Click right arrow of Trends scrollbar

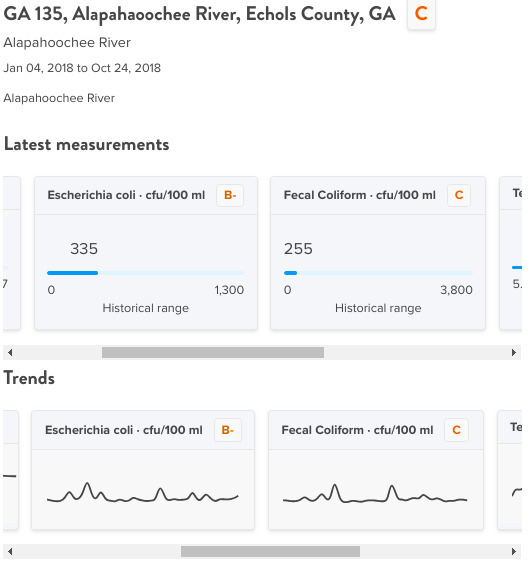click(513, 551)
